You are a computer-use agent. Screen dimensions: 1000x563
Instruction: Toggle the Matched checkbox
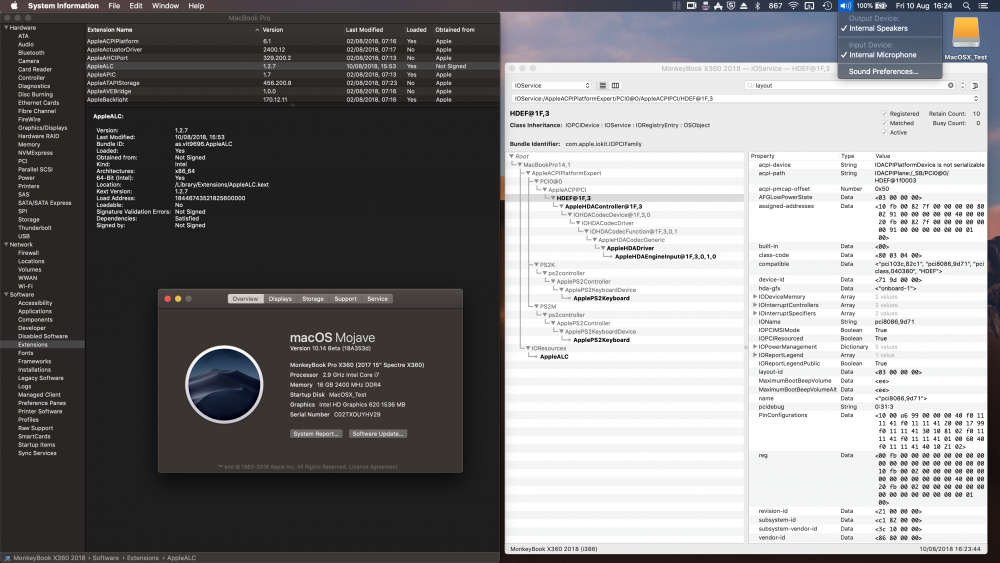tap(885, 123)
